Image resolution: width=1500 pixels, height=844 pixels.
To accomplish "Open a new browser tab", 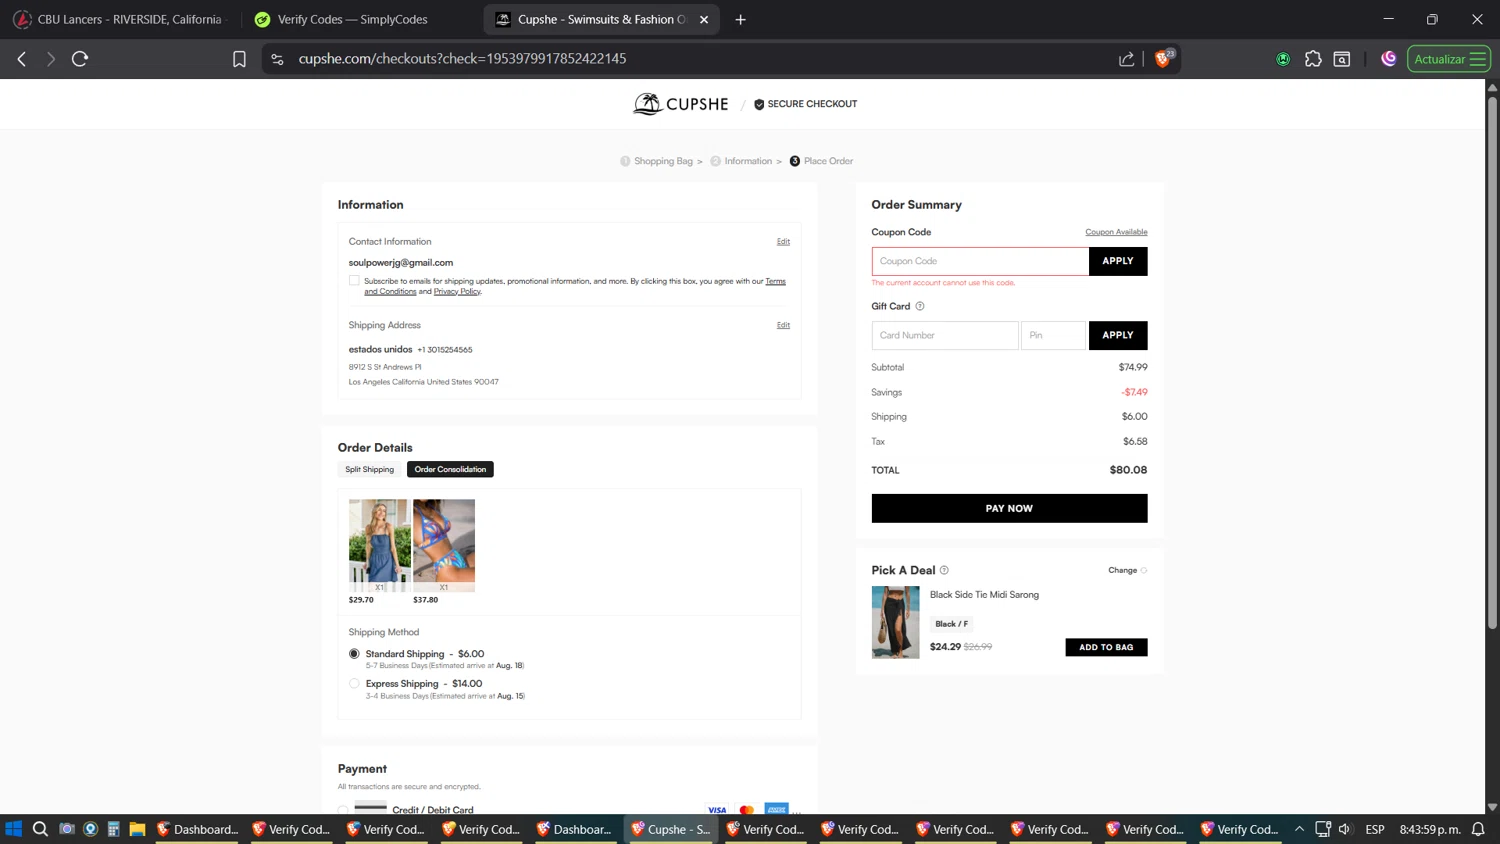I will [741, 19].
